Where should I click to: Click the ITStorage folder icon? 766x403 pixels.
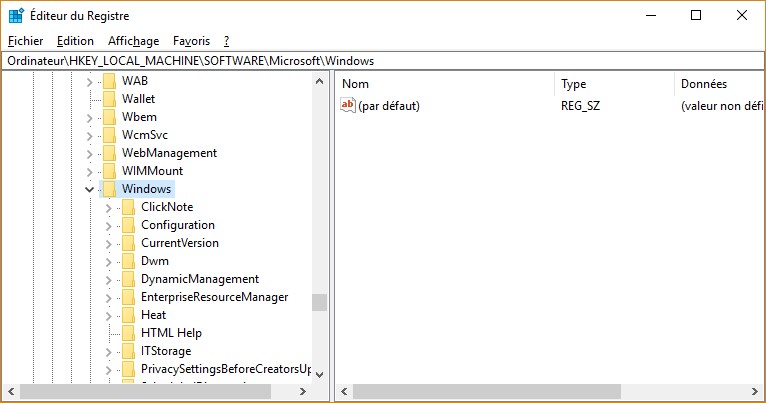click(x=128, y=351)
